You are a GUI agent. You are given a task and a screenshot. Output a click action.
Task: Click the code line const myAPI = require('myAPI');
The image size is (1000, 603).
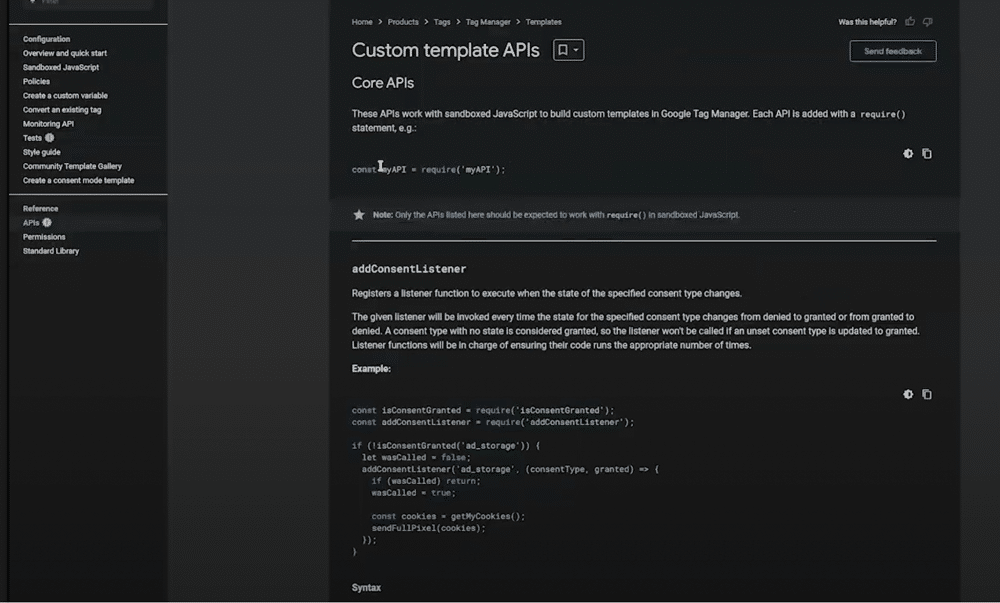pos(429,170)
